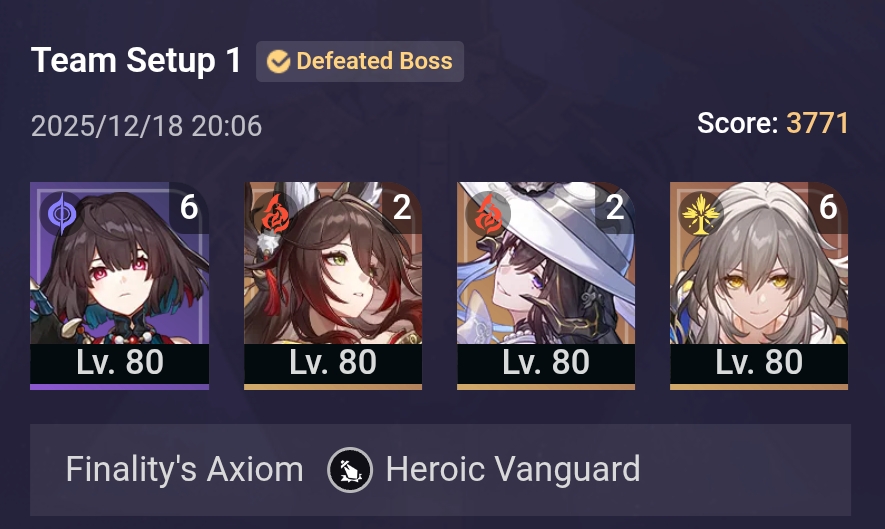Open the white-hat character's portrait

click(x=546, y=263)
